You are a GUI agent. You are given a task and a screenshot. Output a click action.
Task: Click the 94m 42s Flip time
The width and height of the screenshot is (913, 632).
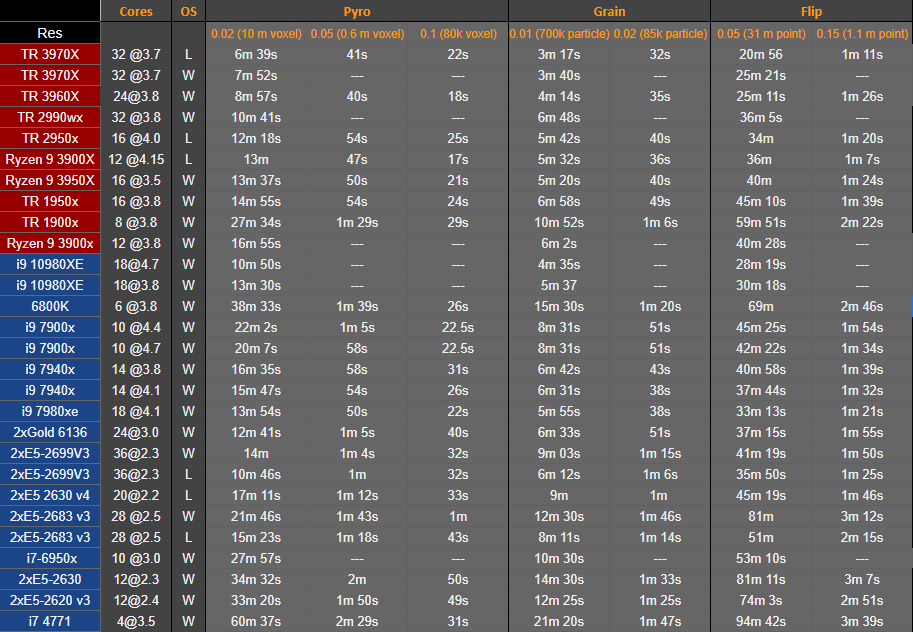(x=761, y=621)
